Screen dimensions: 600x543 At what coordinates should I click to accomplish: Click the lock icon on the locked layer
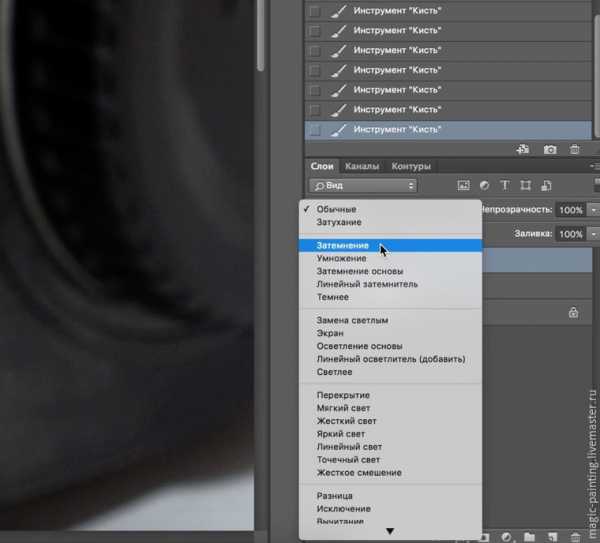tap(573, 313)
